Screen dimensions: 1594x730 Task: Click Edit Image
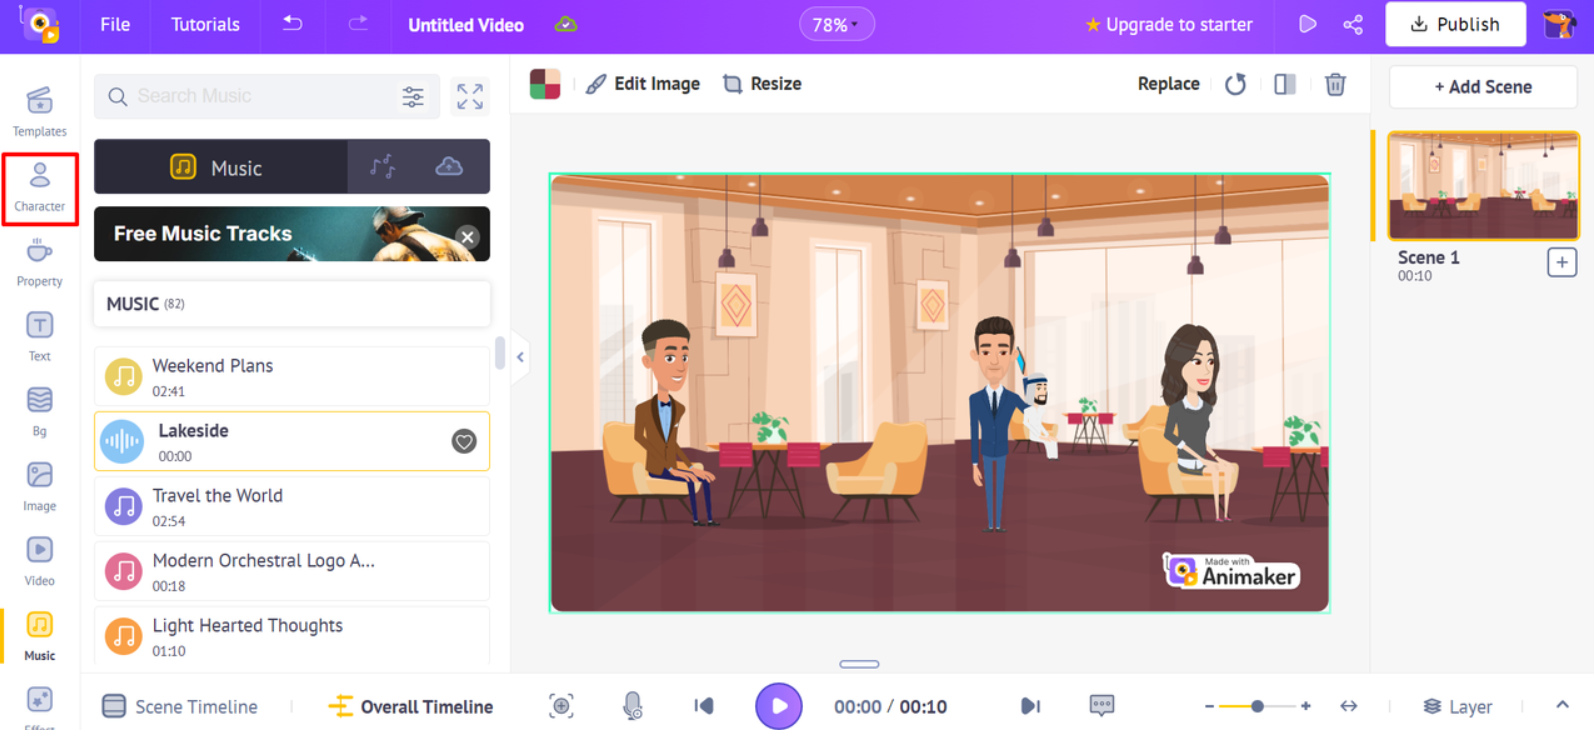point(643,84)
